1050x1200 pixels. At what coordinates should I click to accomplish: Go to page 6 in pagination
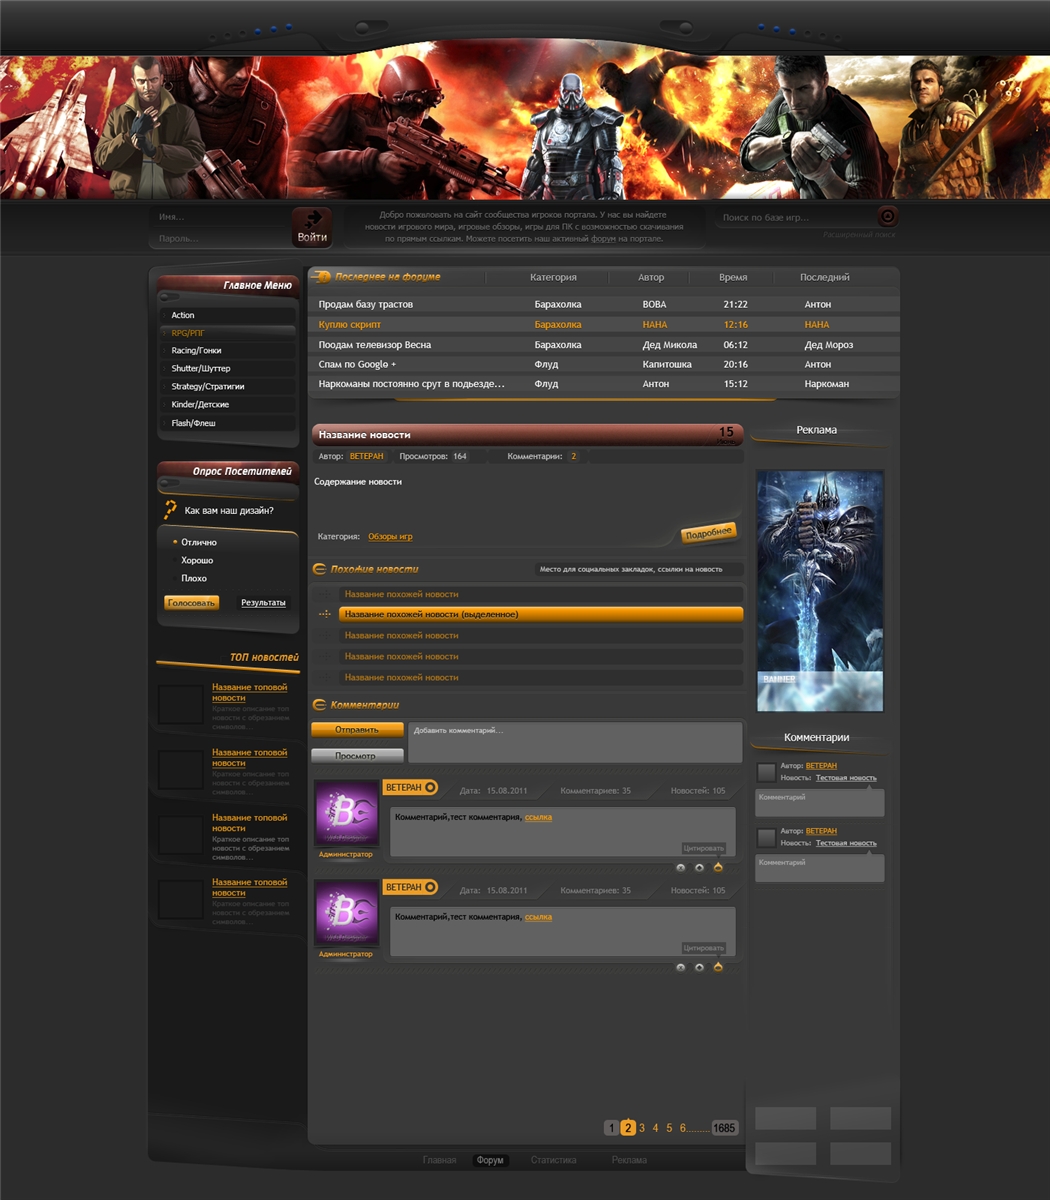[683, 1128]
